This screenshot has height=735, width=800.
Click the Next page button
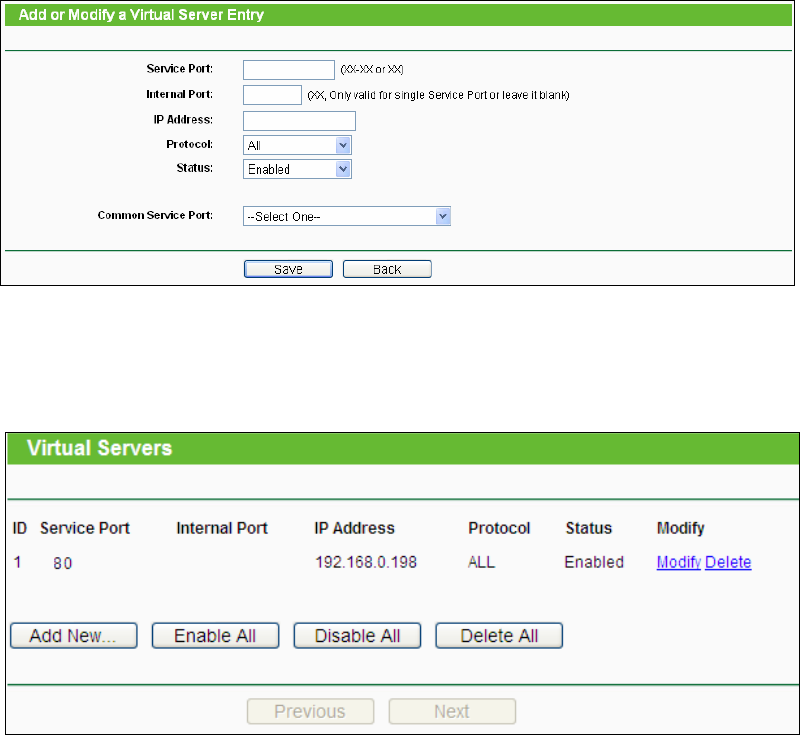coord(452,712)
